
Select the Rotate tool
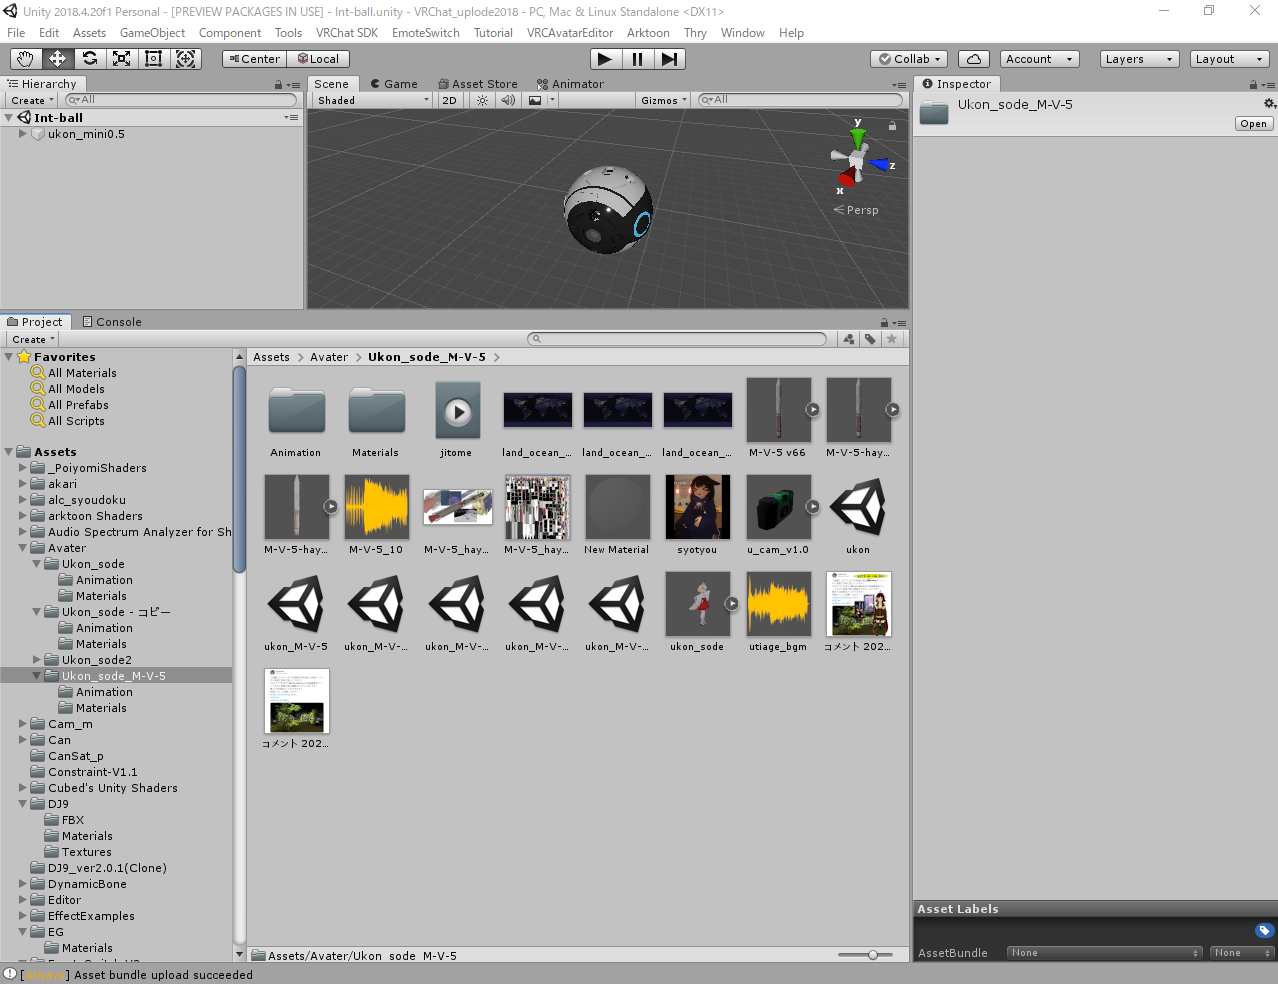(89, 59)
